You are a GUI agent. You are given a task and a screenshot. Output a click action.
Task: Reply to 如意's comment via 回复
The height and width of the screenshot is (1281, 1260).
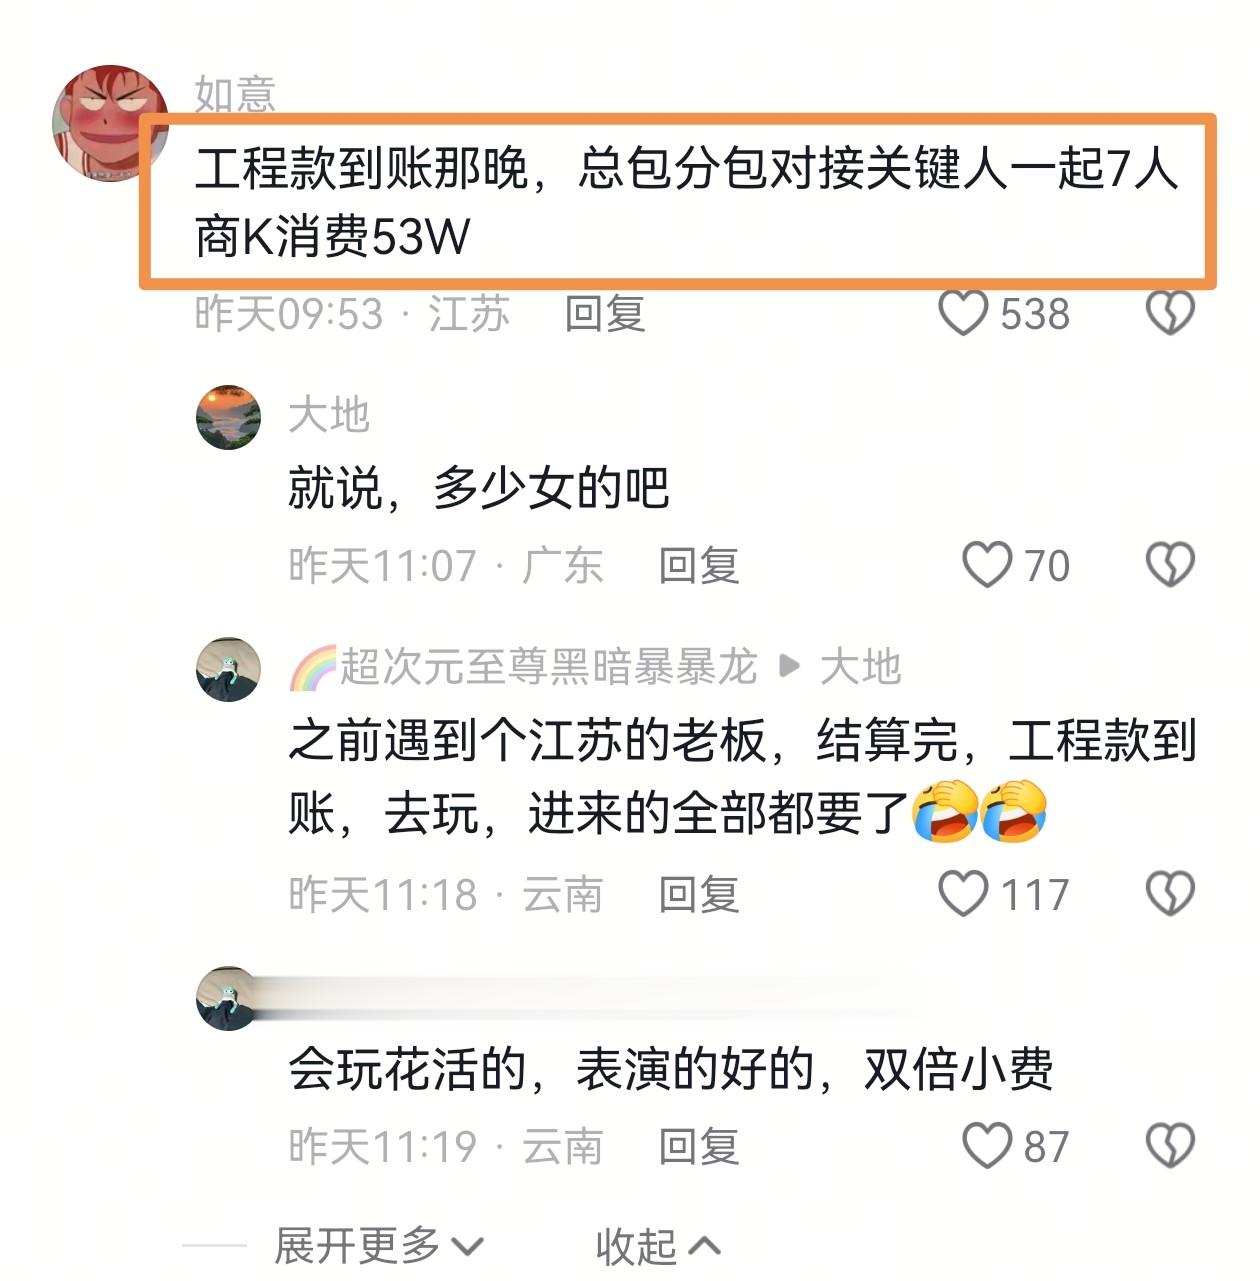(605, 314)
